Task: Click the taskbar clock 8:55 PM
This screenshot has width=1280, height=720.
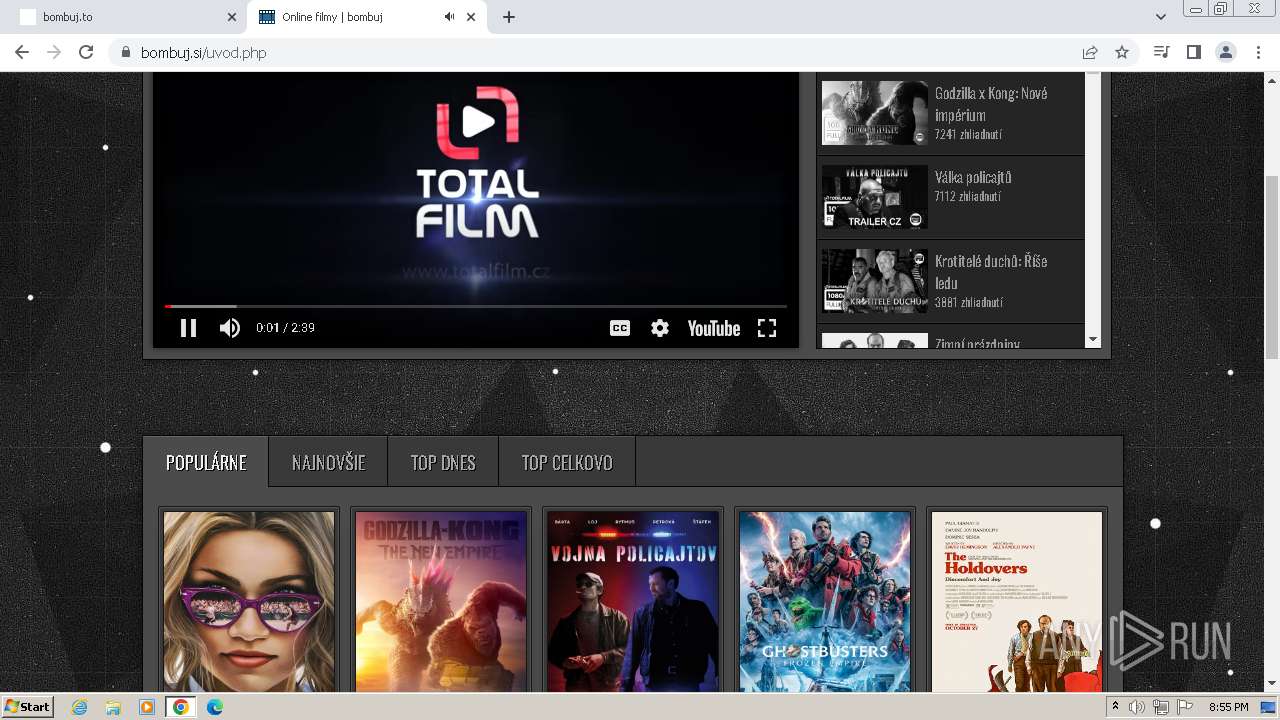Action: coord(1228,707)
